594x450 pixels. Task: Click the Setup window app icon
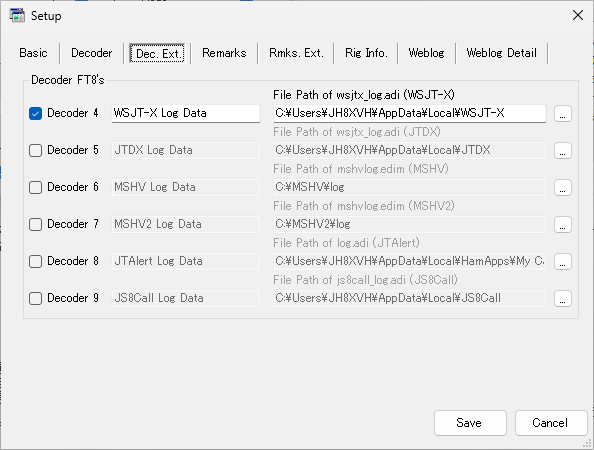[17, 16]
